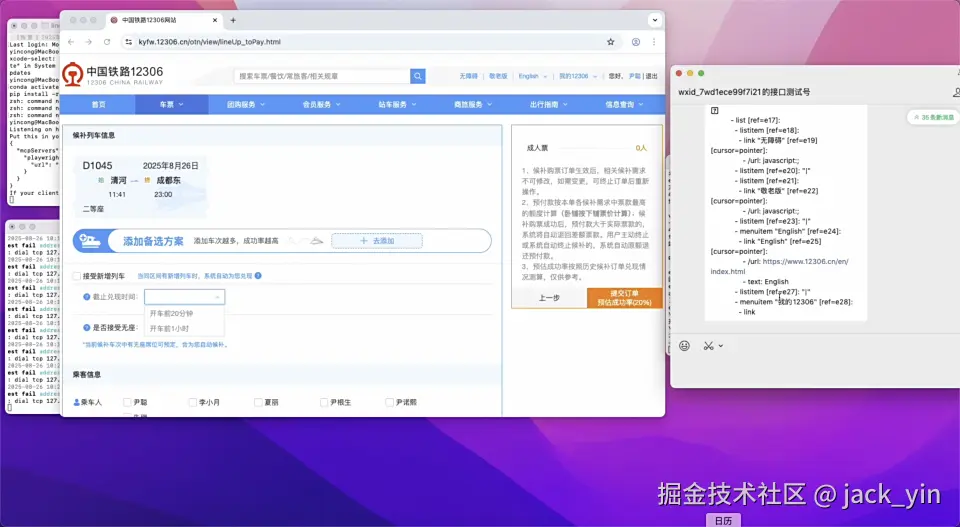960x527 pixels.
Task: Click the 尹聪 username link in header
Action: 634,77
